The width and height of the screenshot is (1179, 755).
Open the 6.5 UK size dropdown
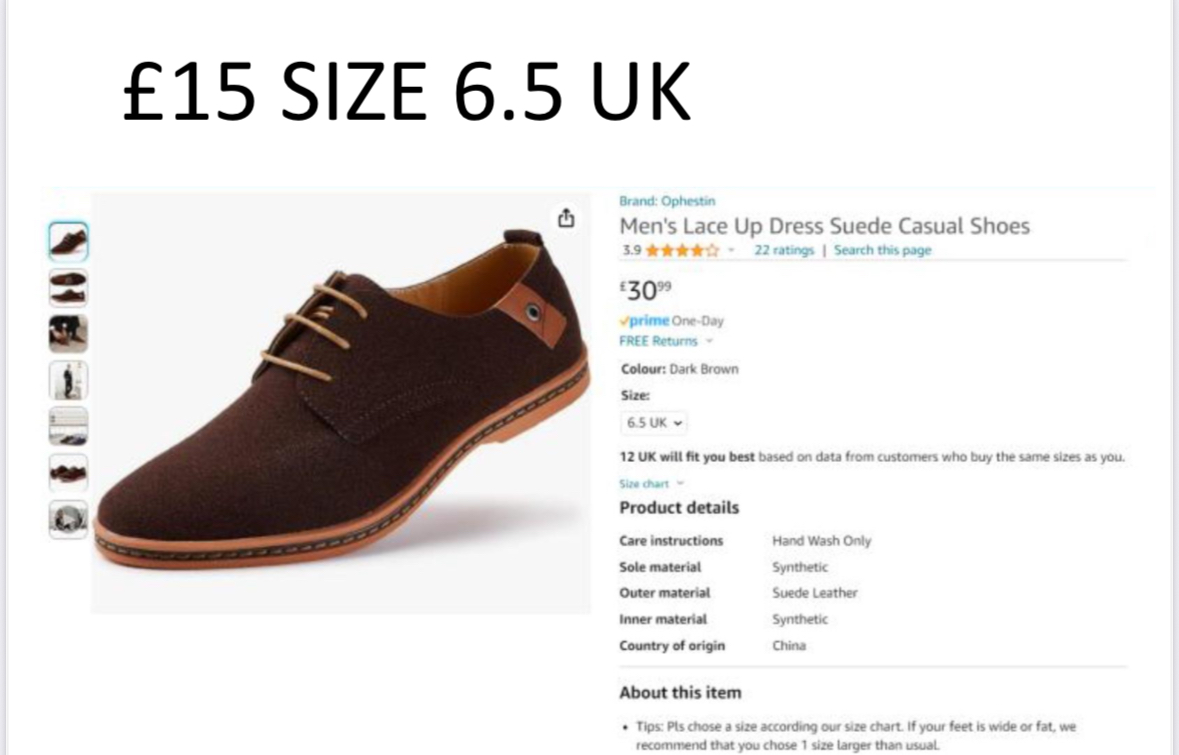coord(654,423)
